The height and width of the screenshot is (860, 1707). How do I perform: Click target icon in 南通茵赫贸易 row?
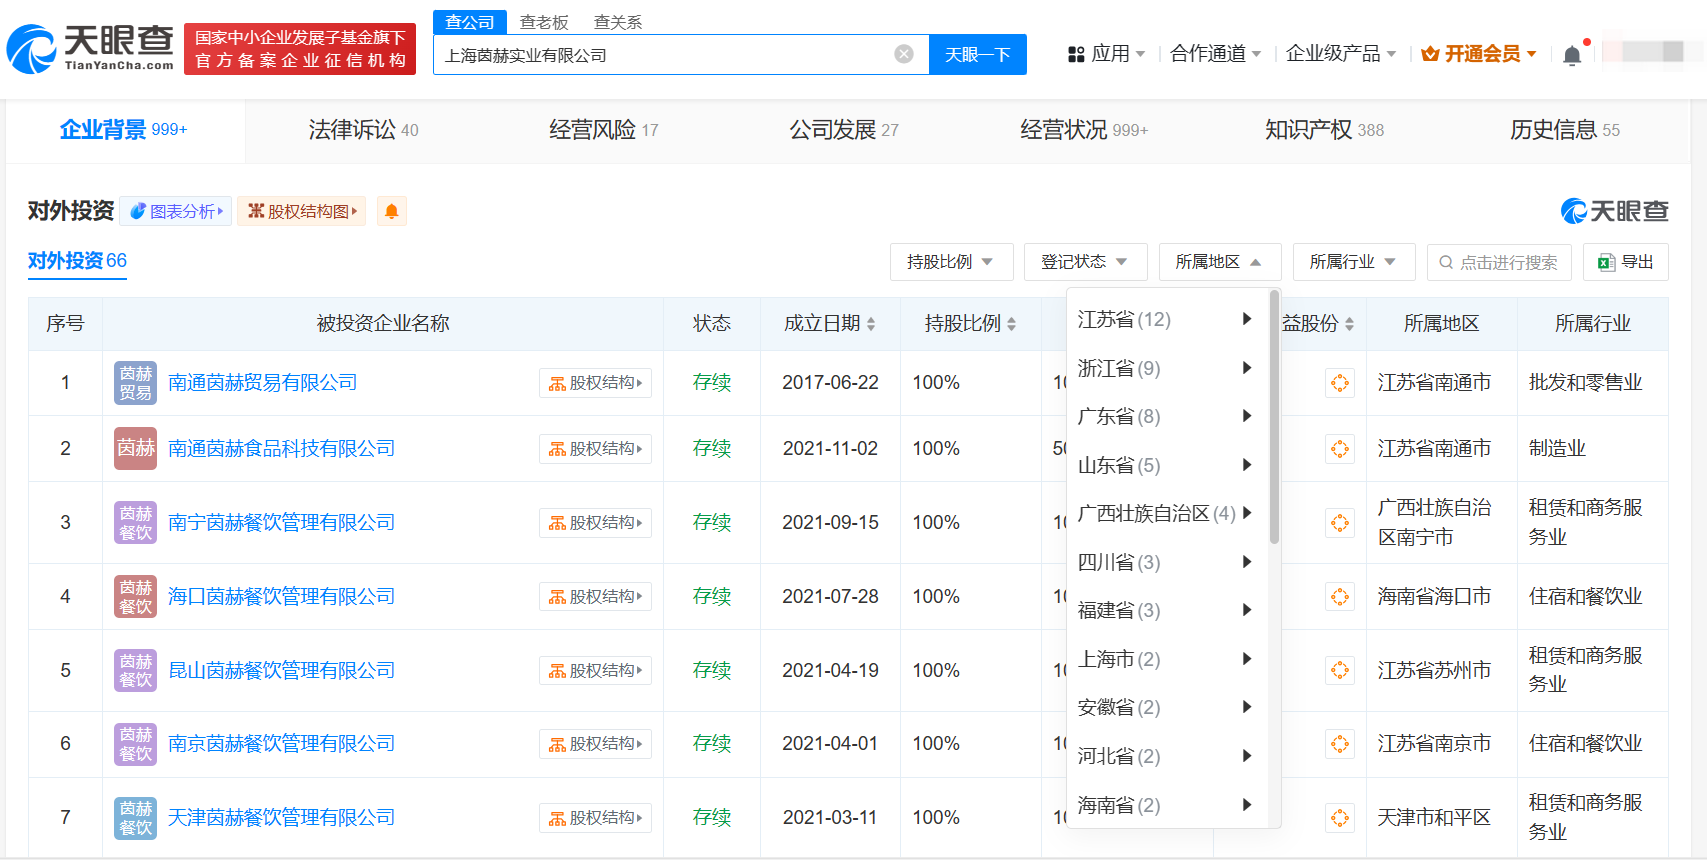[x=1339, y=383]
